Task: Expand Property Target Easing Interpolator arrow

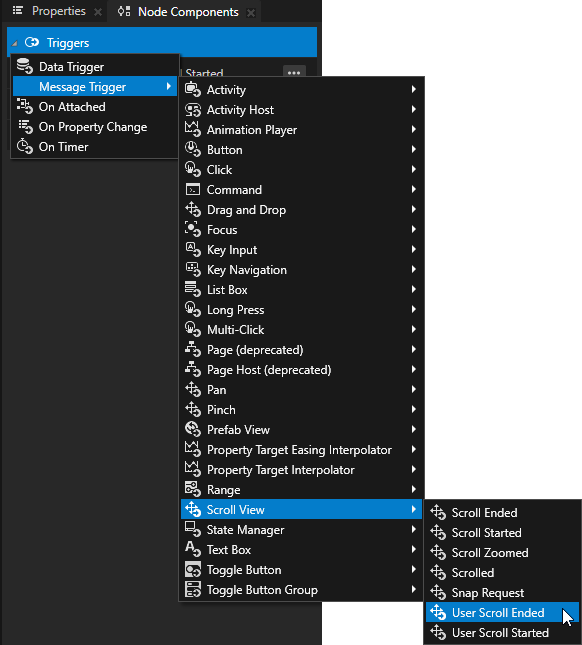Action: pyautogui.click(x=413, y=449)
